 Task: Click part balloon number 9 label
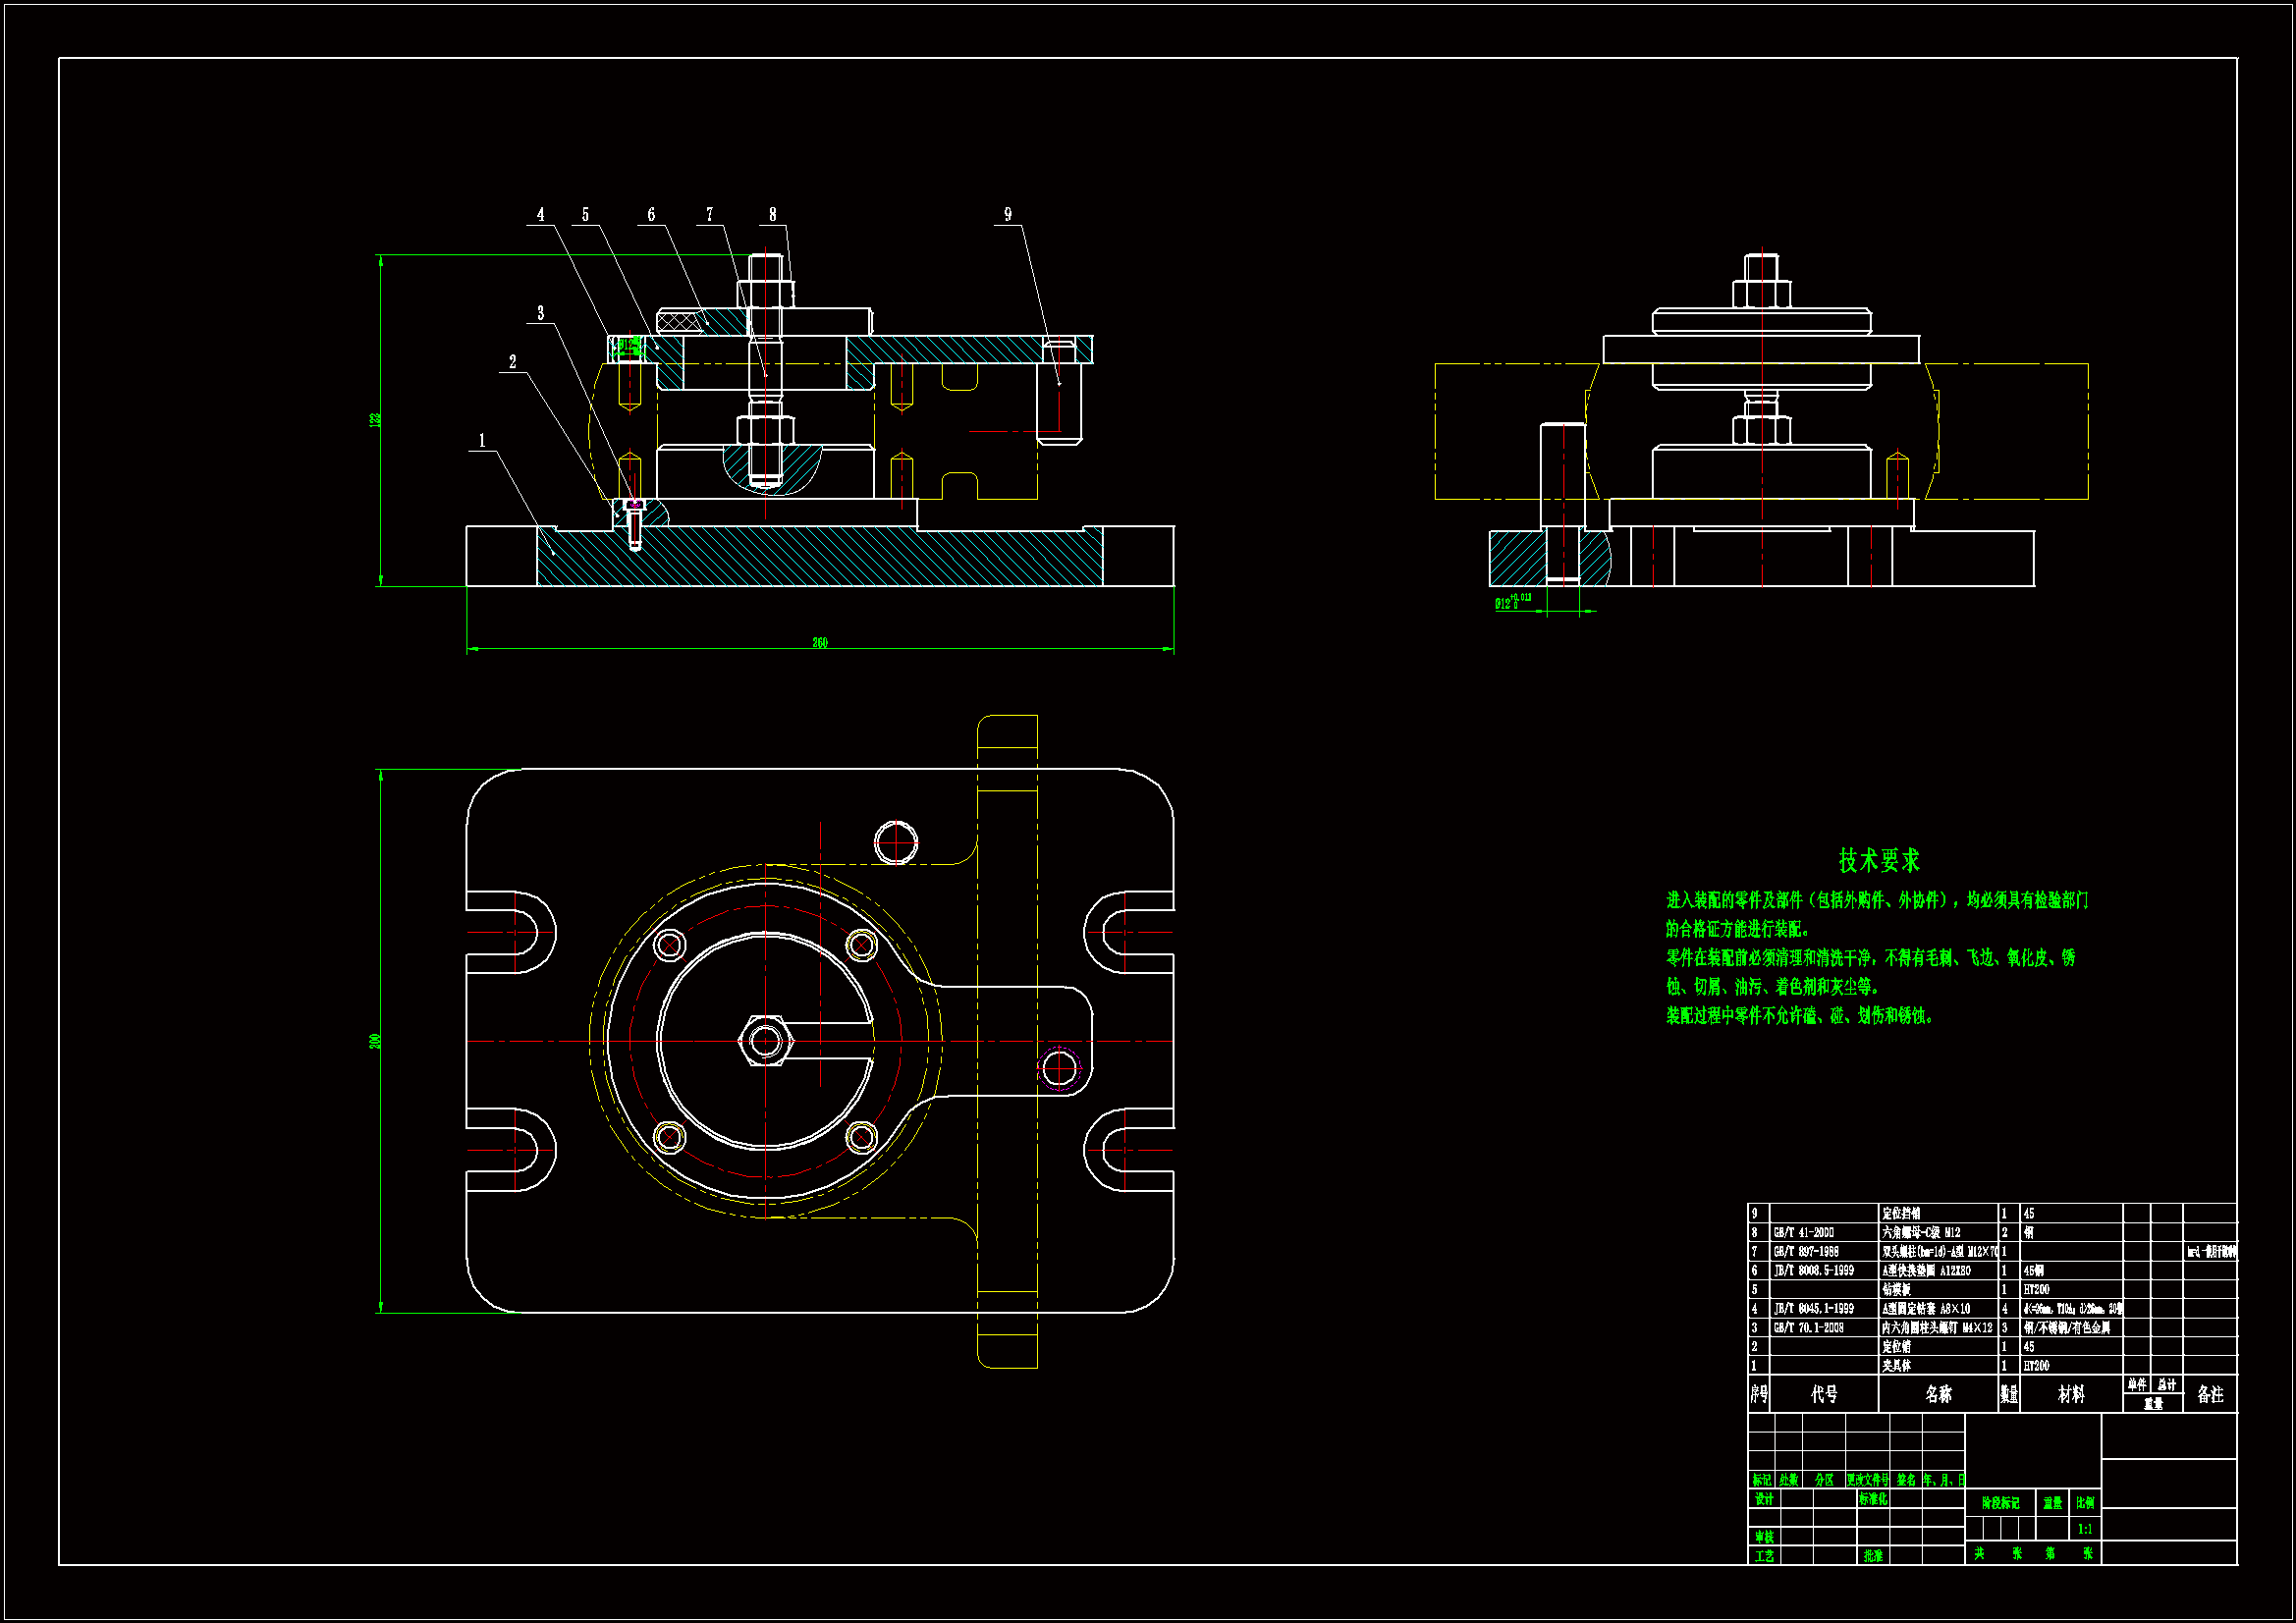pyautogui.click(x=1007, y=214)
